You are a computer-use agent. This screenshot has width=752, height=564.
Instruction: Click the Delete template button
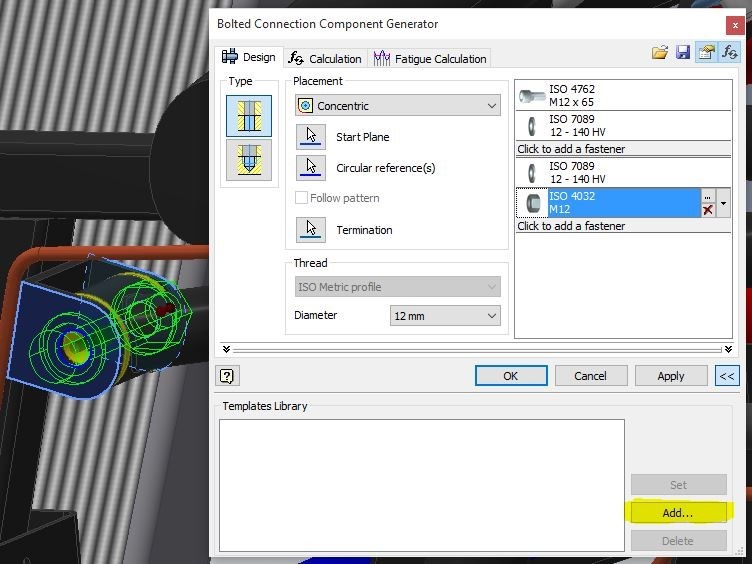pyautogui.click(x=679, y=541)
